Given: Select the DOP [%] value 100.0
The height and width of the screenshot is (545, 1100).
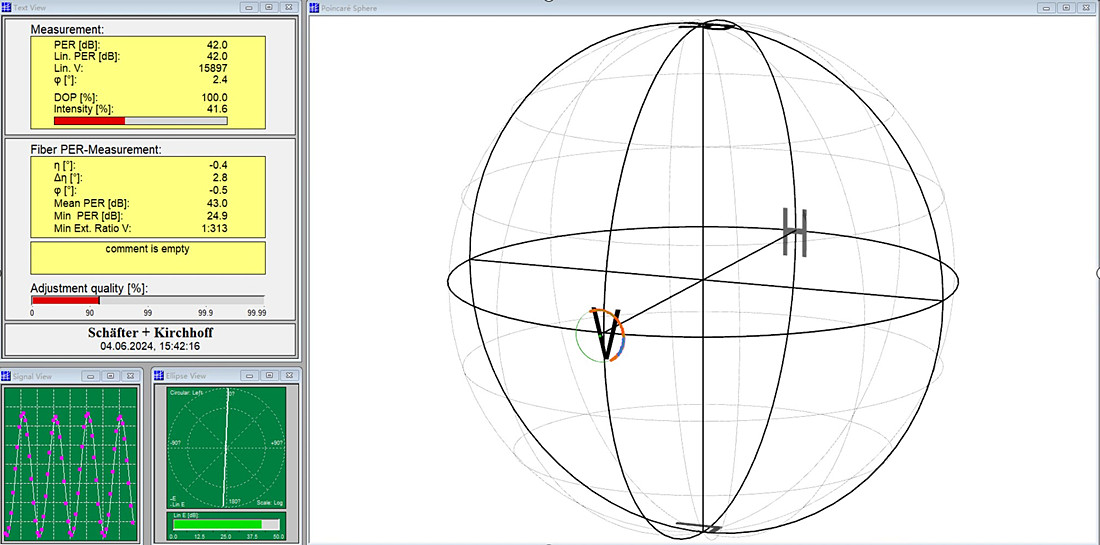Looking at the screenshot, I should click(x=214, y=97).
